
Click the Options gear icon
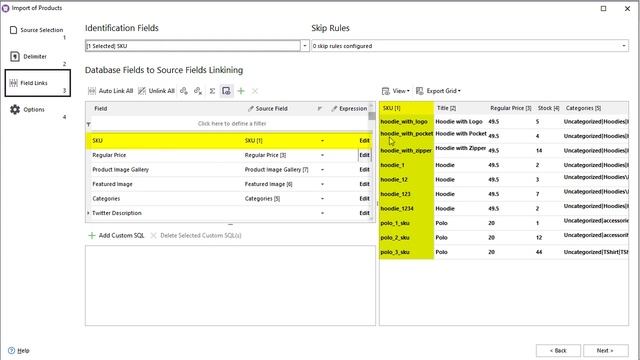15,109
